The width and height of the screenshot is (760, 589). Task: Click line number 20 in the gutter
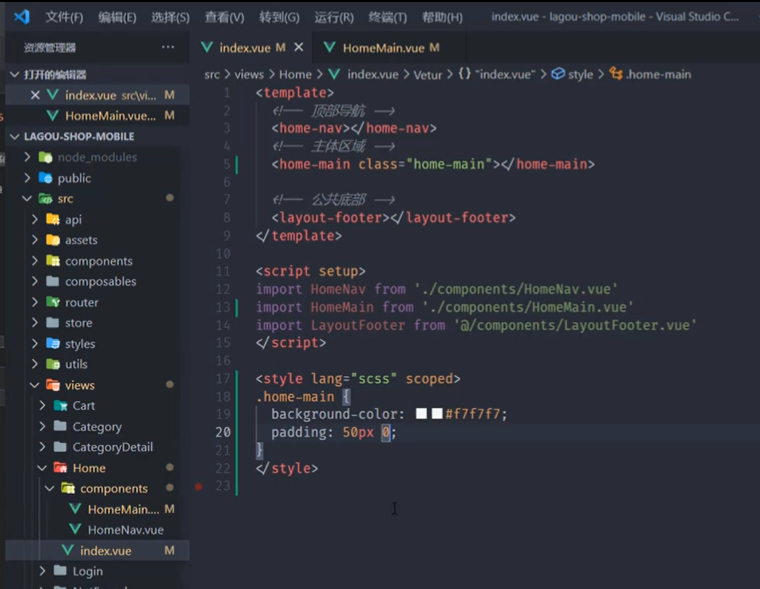tap(223, 432)
